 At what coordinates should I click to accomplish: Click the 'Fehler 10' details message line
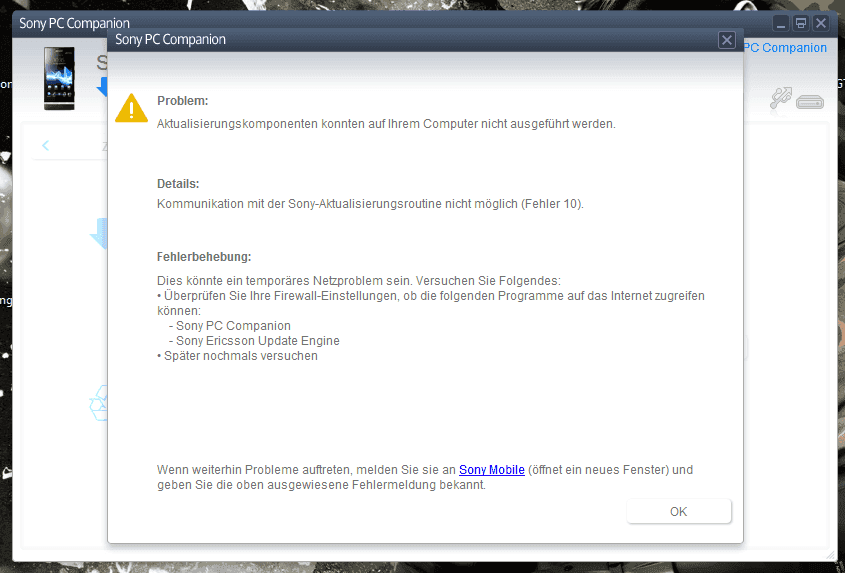coord(370,204)
